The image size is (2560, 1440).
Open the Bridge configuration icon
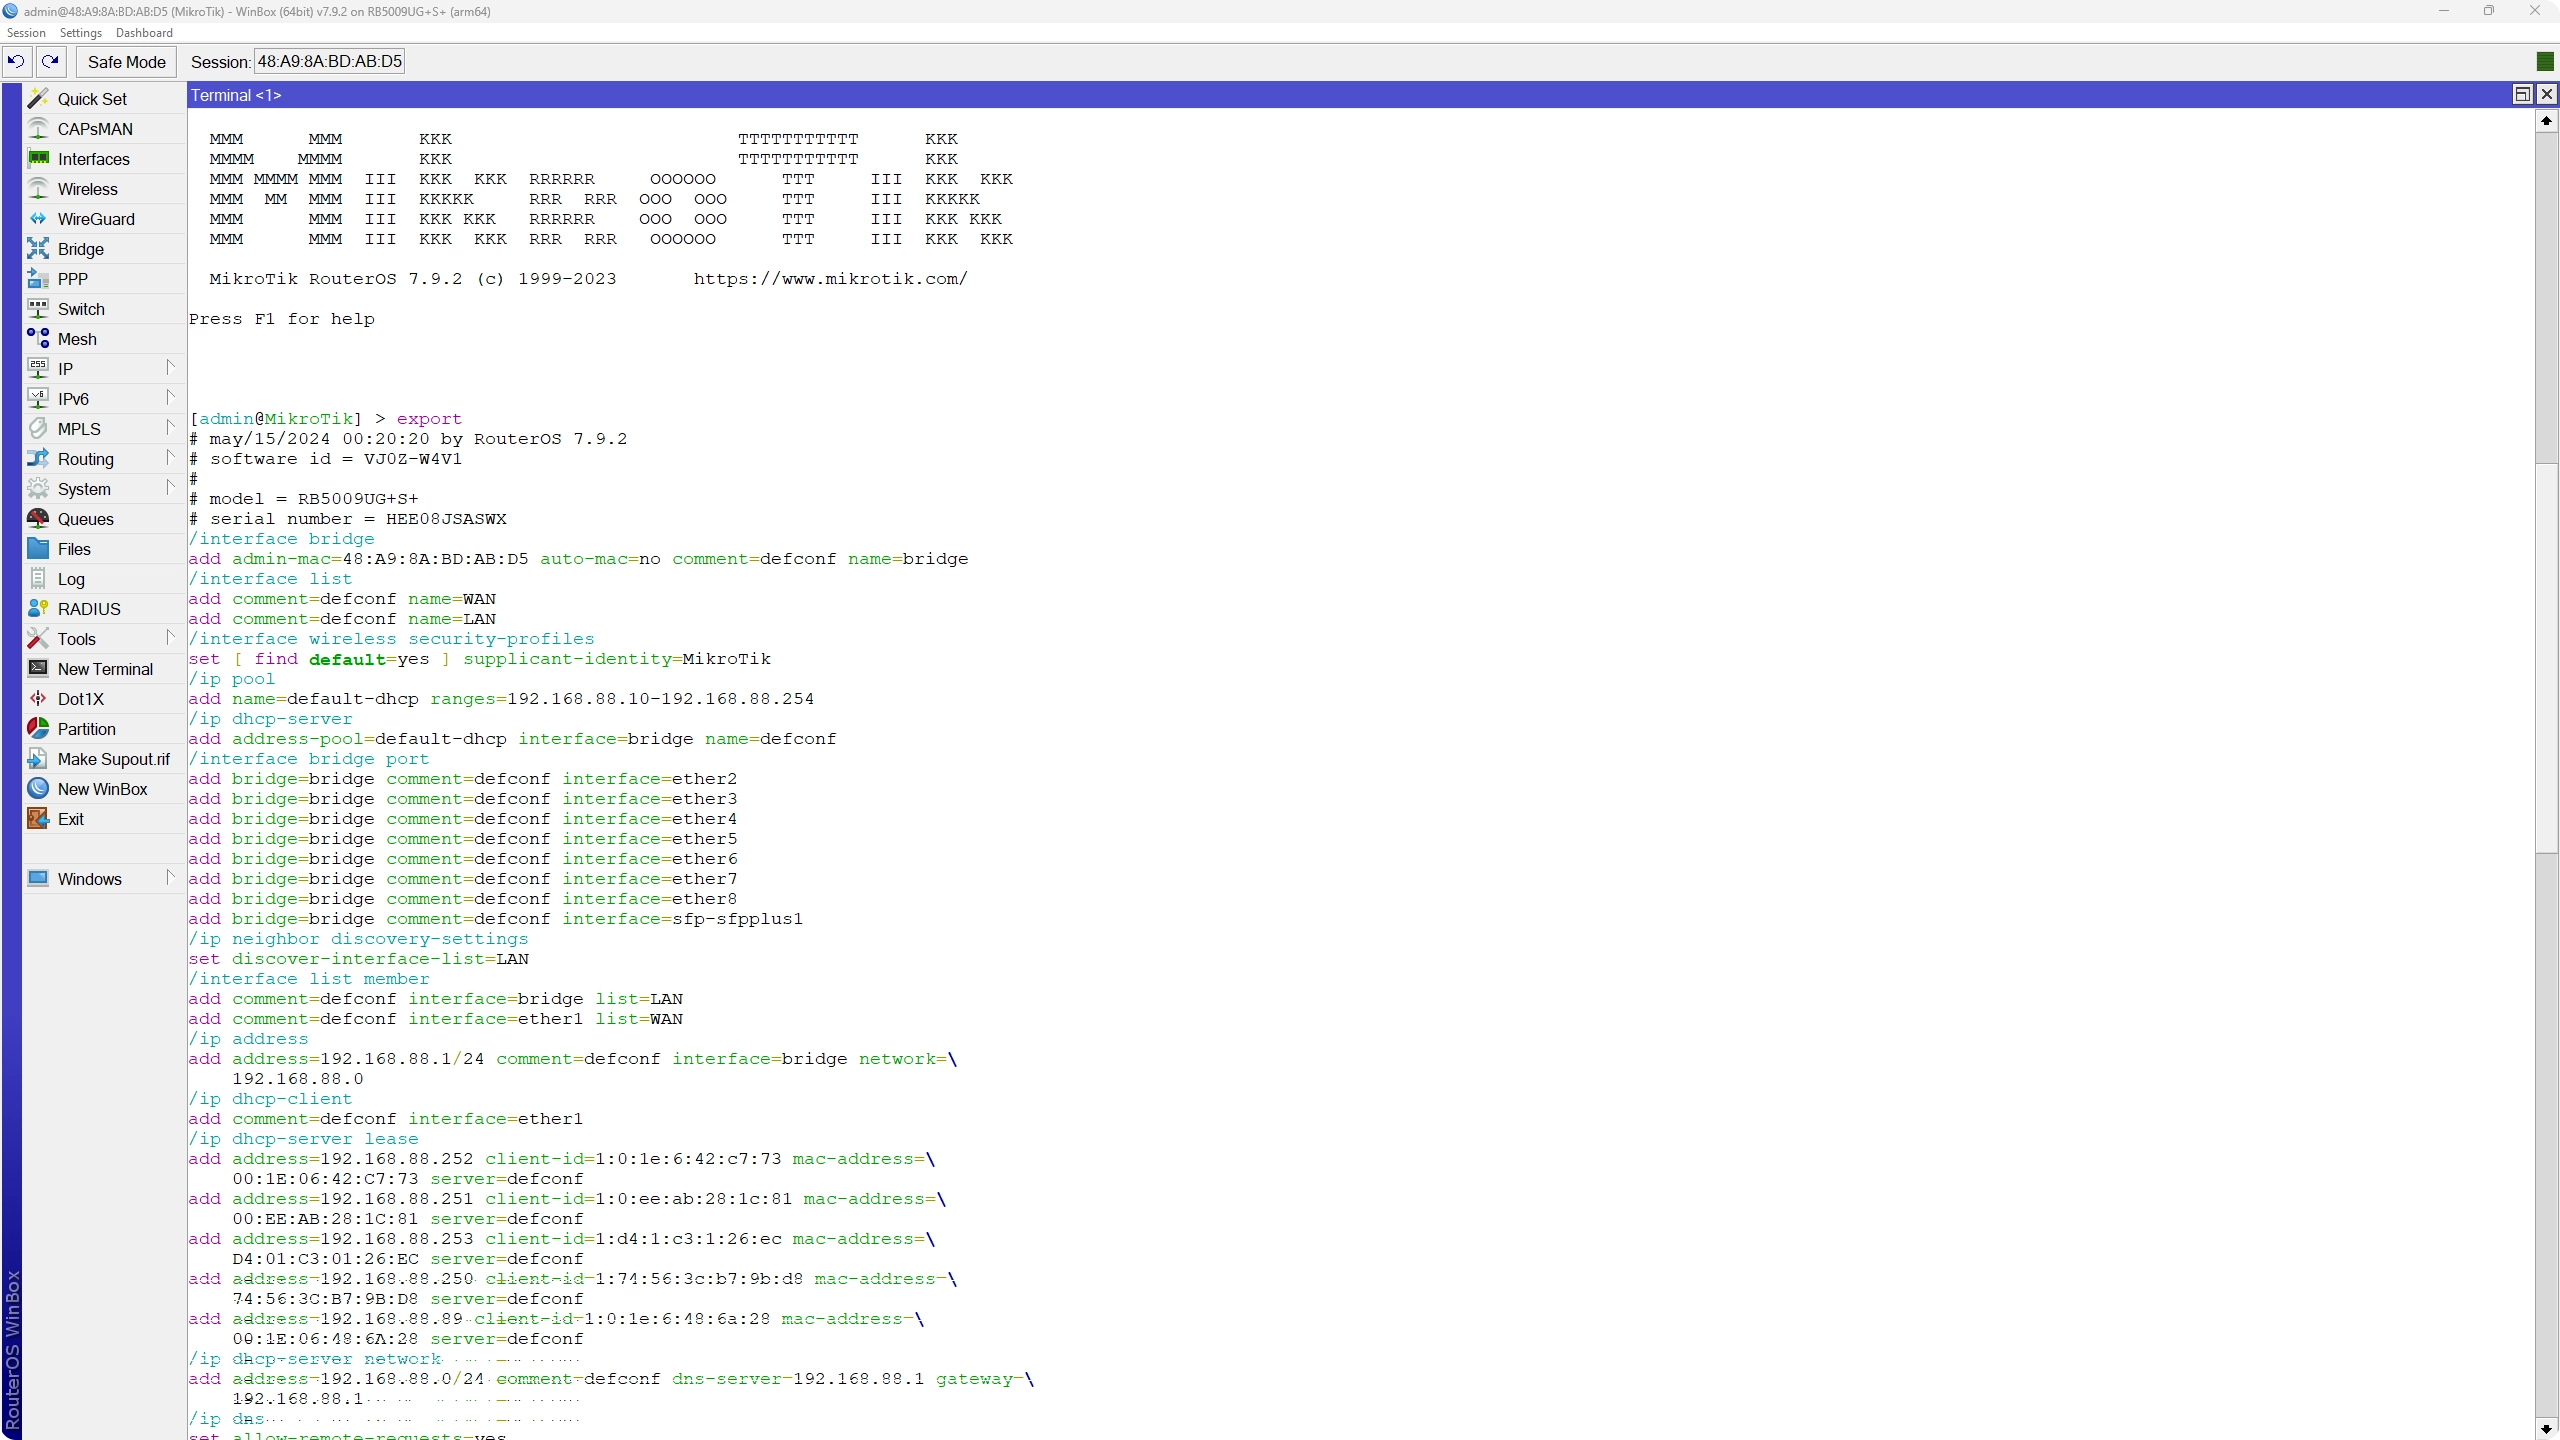pos(38,249)
